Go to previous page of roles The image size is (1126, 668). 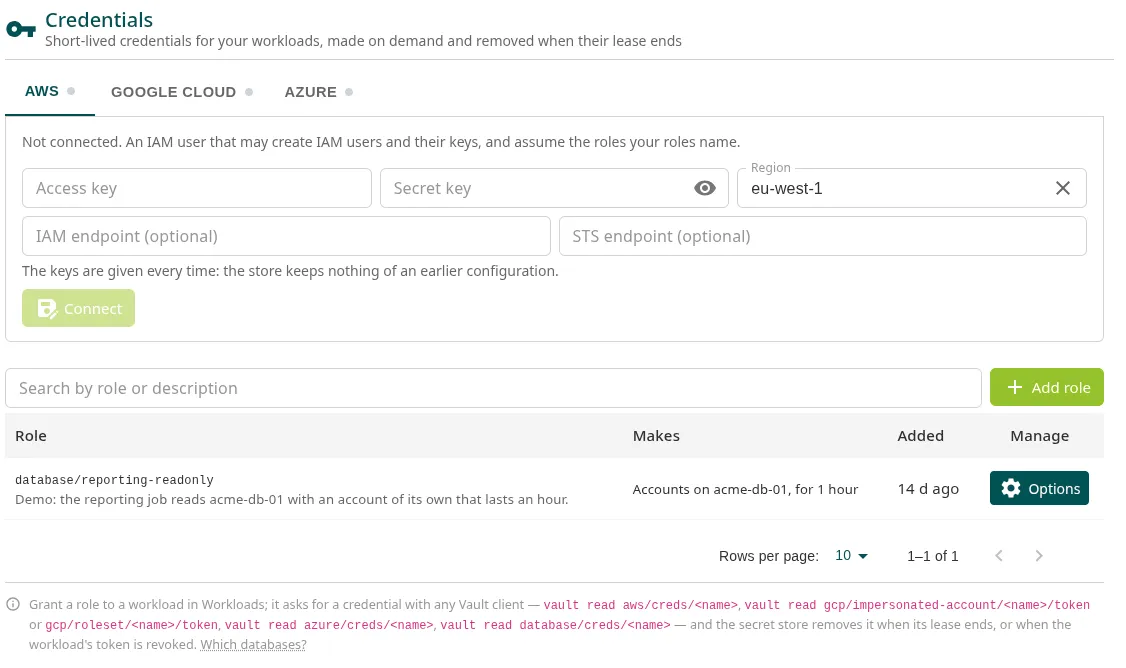click(x=999, y=556)
